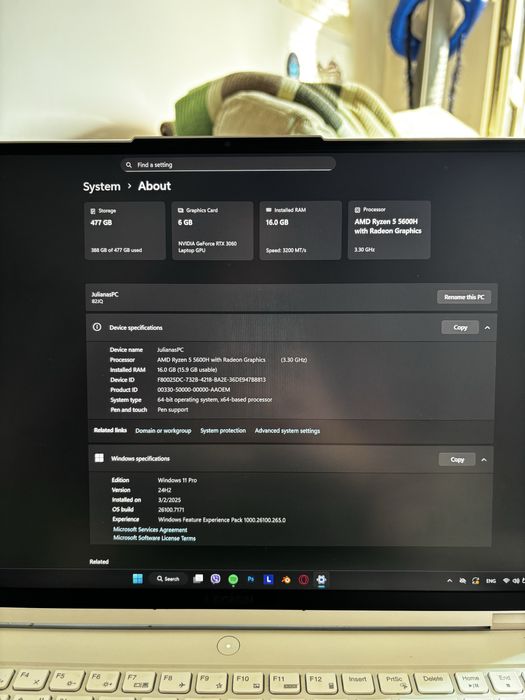525x700 pixels.
Task: Click the Device specifications info icon
Action: click(x=97, y=327)
